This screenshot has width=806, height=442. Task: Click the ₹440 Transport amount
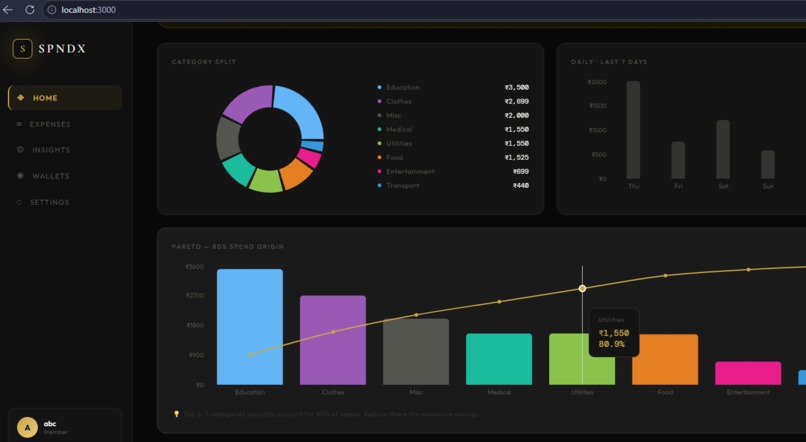point(521,186)
